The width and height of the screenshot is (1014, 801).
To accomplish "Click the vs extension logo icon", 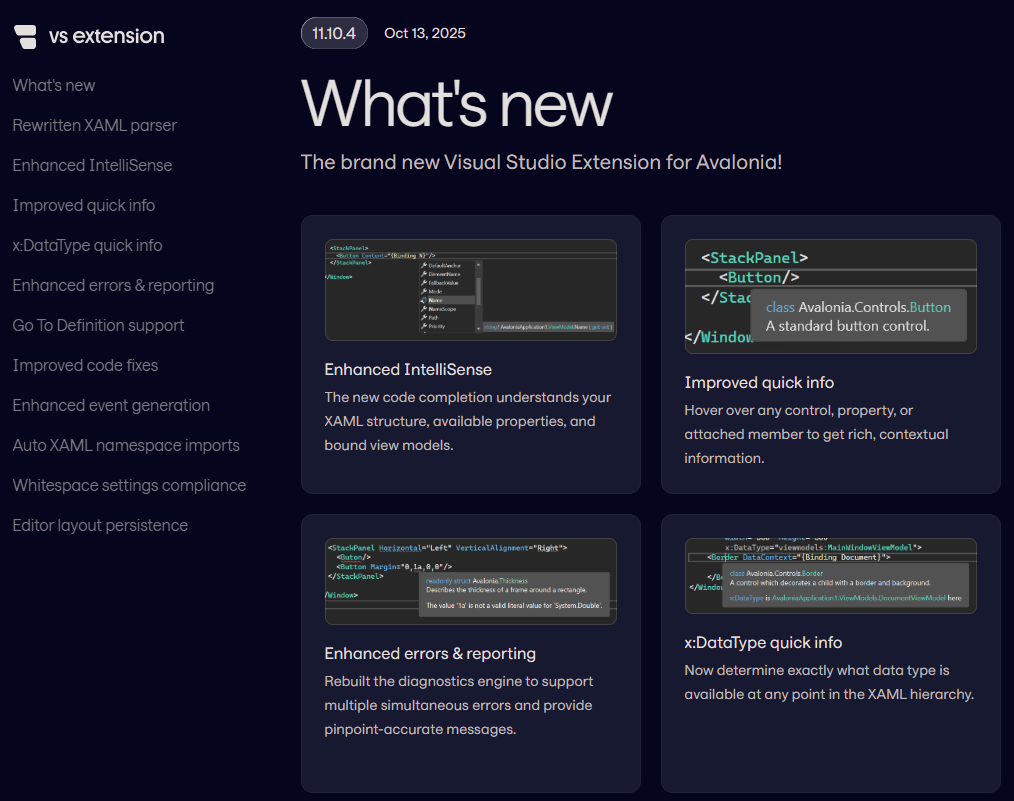I will tap(25, 36).
